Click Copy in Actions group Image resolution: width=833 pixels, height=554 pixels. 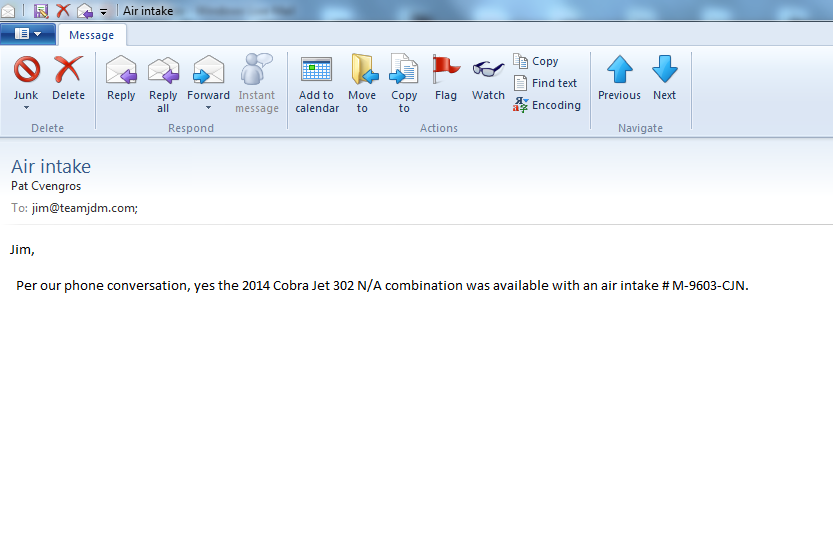(x=536, y=61)
